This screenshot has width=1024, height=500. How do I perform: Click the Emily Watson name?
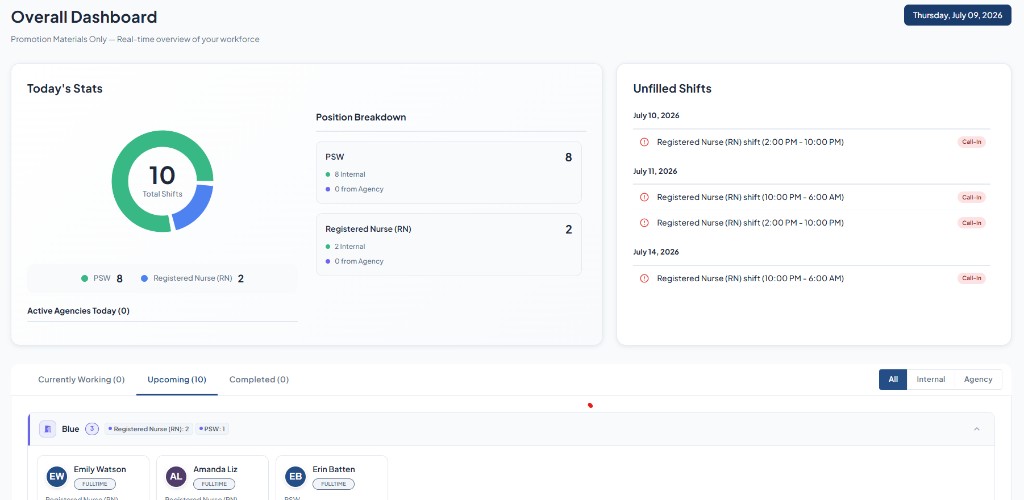pyautogui.click(x=100, y=469)
